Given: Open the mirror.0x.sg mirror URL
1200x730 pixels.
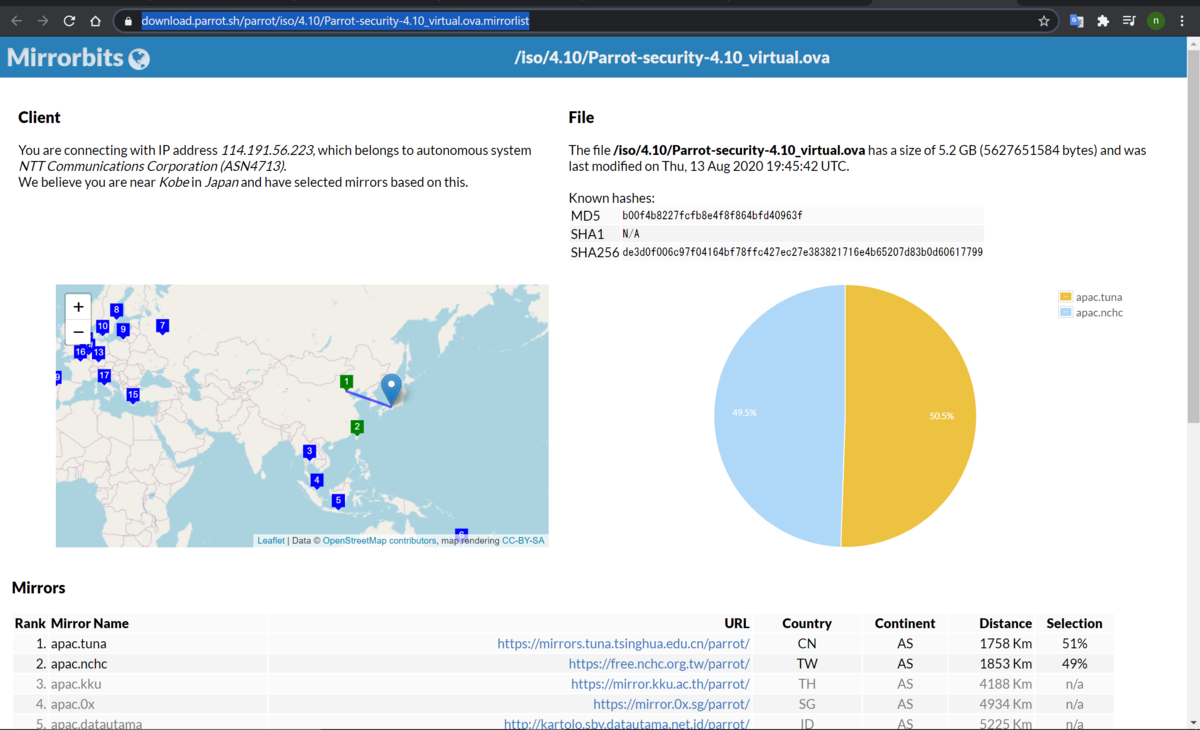Looking at the screenshot, I should pos(671,704).
